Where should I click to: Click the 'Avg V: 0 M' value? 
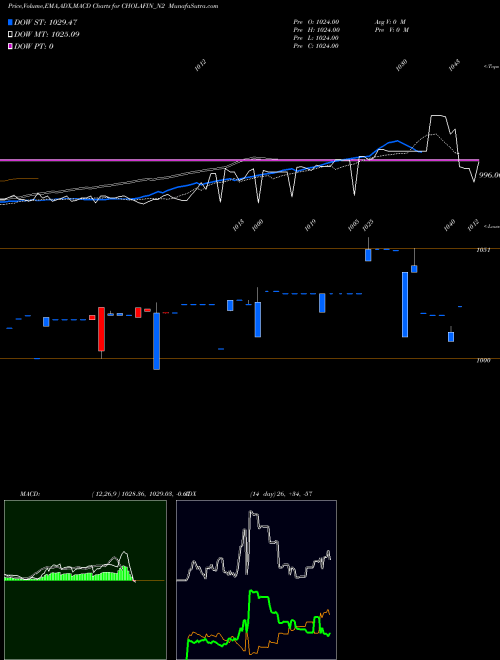pos(390,22)
